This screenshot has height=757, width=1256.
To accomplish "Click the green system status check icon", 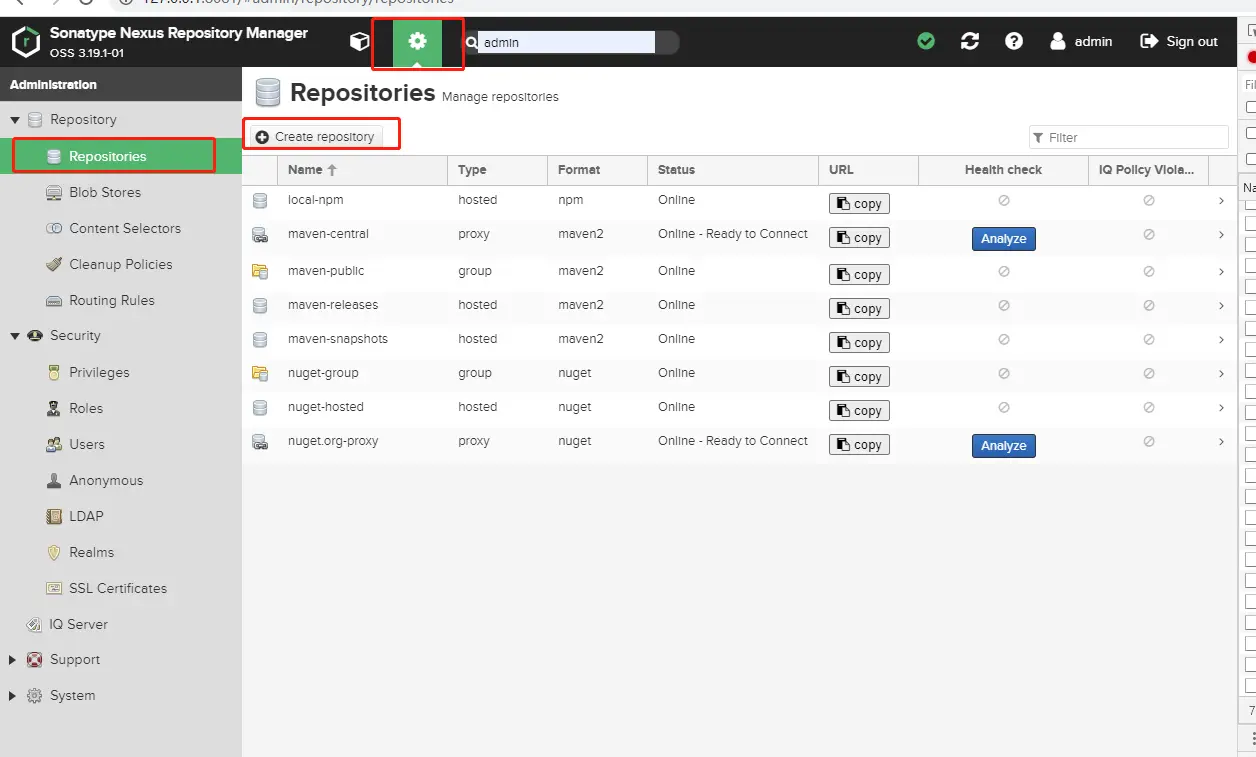I will (x=926, y=41).
